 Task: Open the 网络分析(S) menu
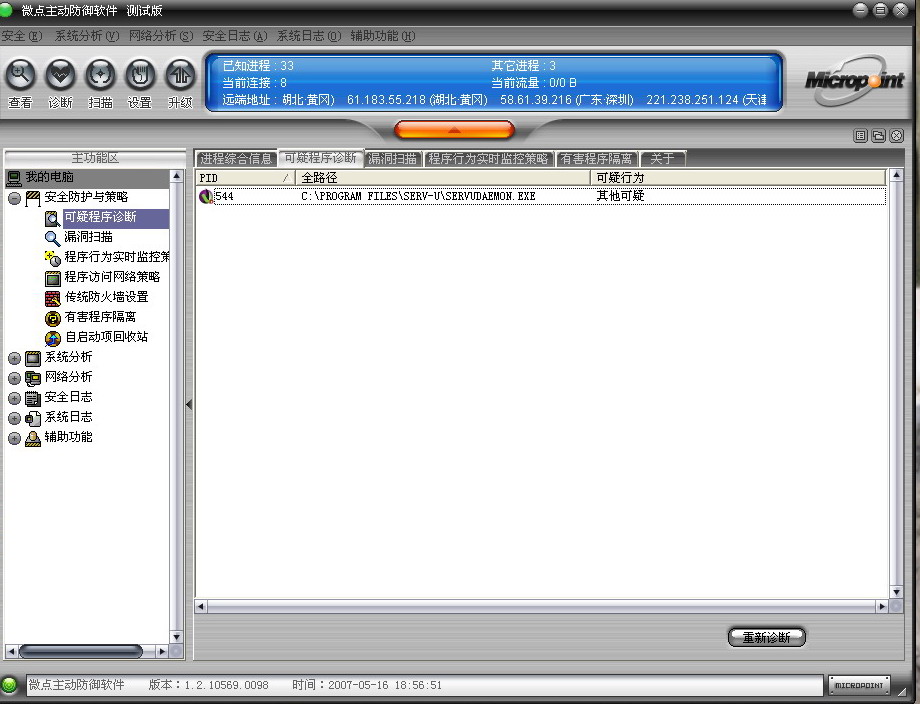tap(161, 36)
